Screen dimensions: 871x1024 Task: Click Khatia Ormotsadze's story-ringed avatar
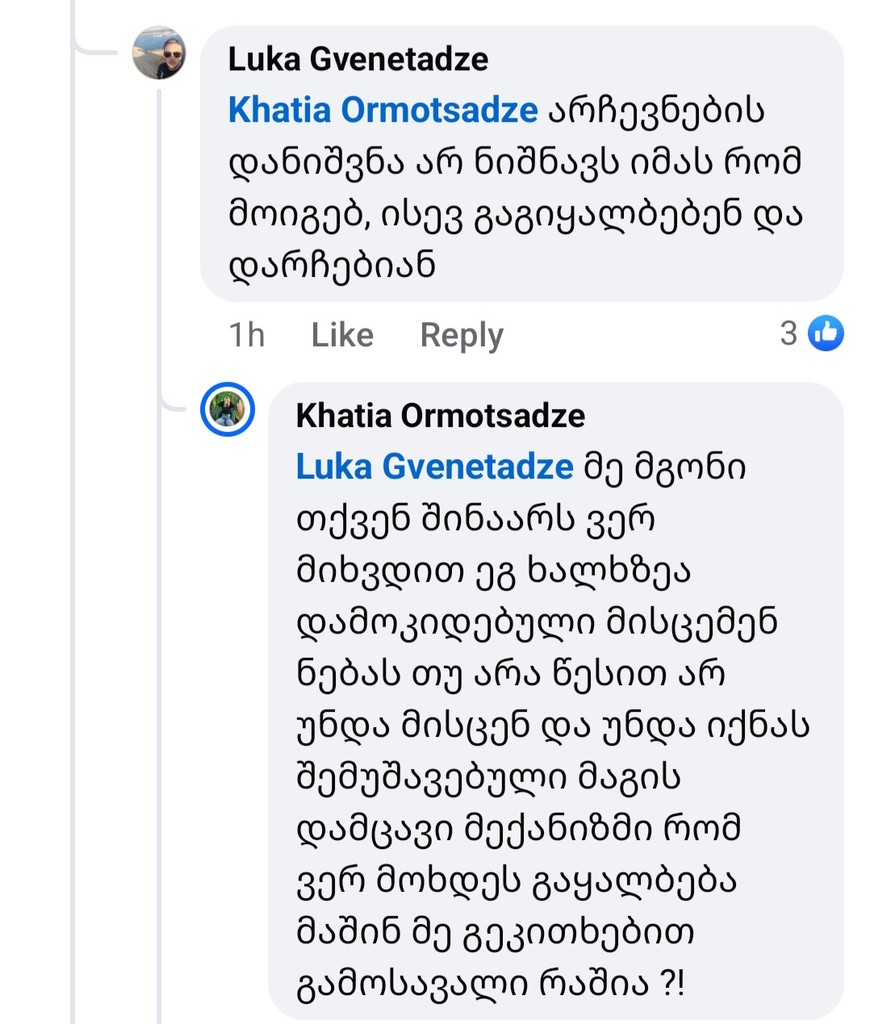[228, 410]
